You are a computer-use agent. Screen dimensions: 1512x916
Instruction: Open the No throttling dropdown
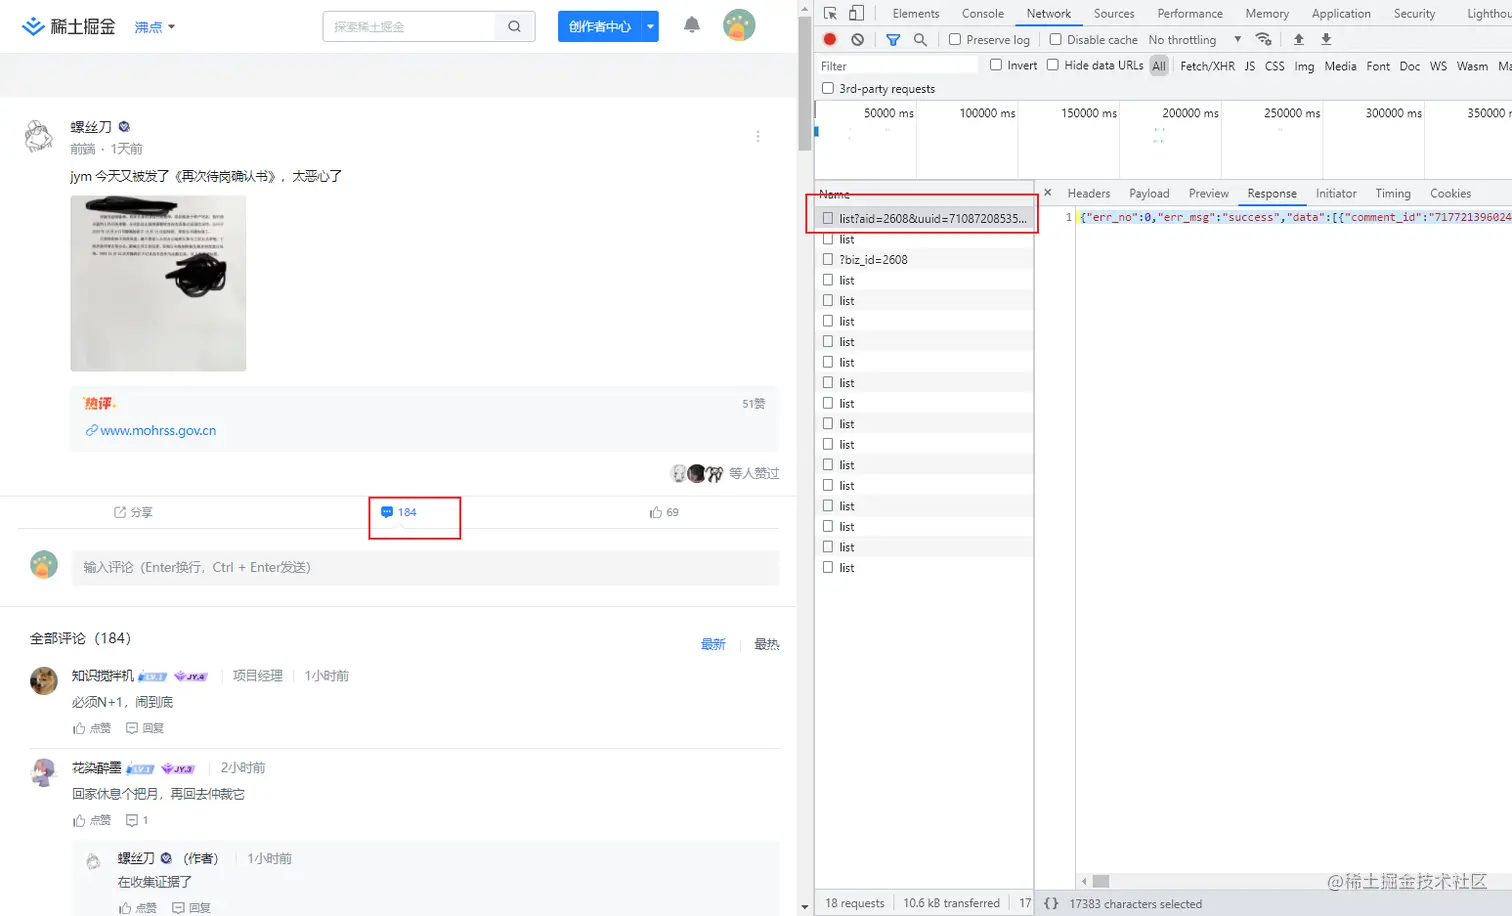coord(1195,39)
